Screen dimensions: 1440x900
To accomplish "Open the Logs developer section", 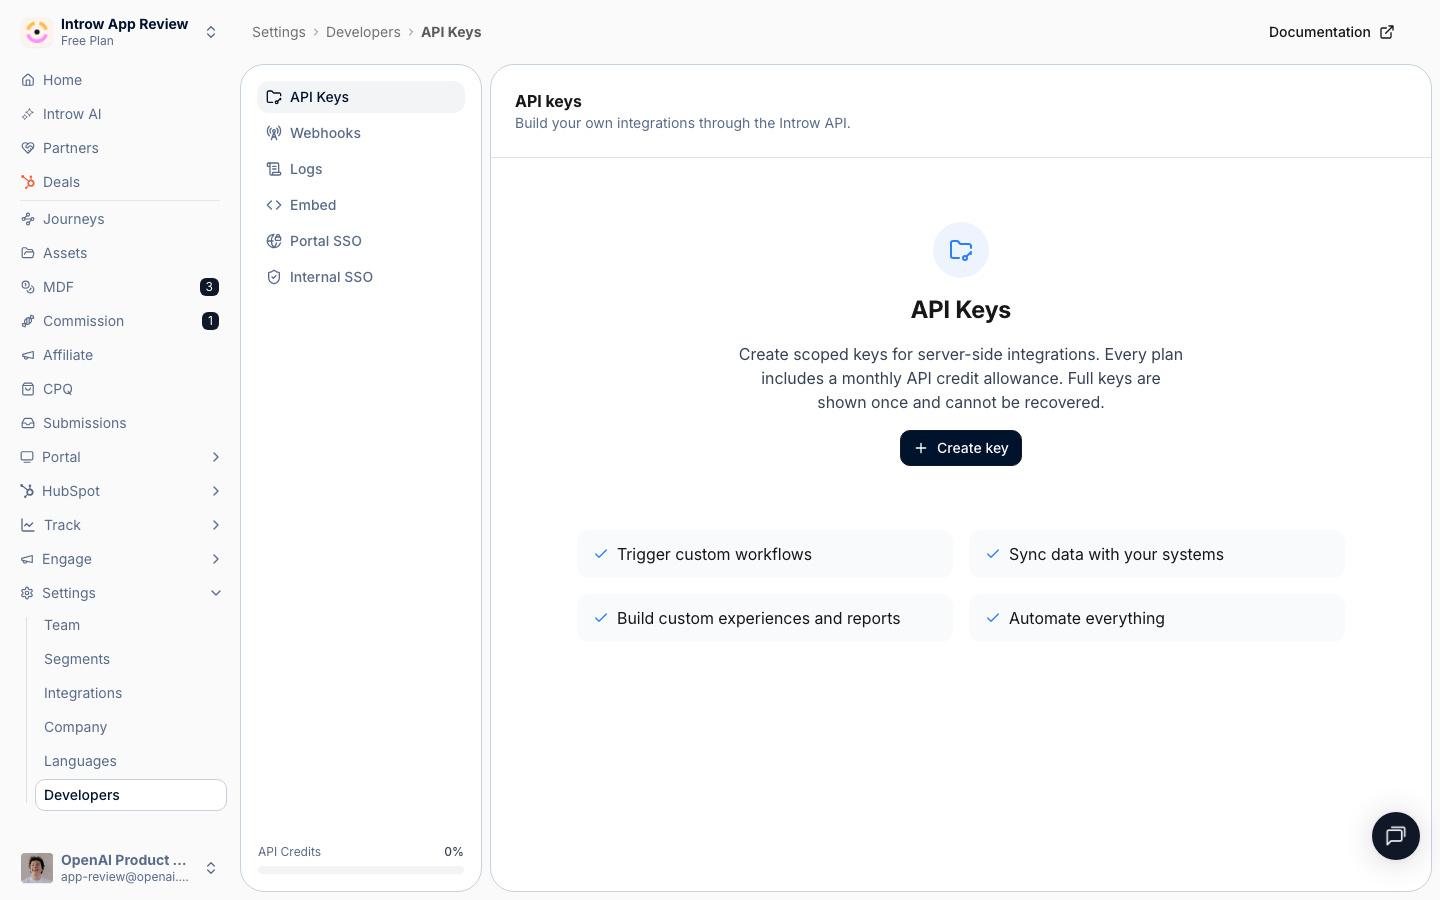I will pos(361,169).
